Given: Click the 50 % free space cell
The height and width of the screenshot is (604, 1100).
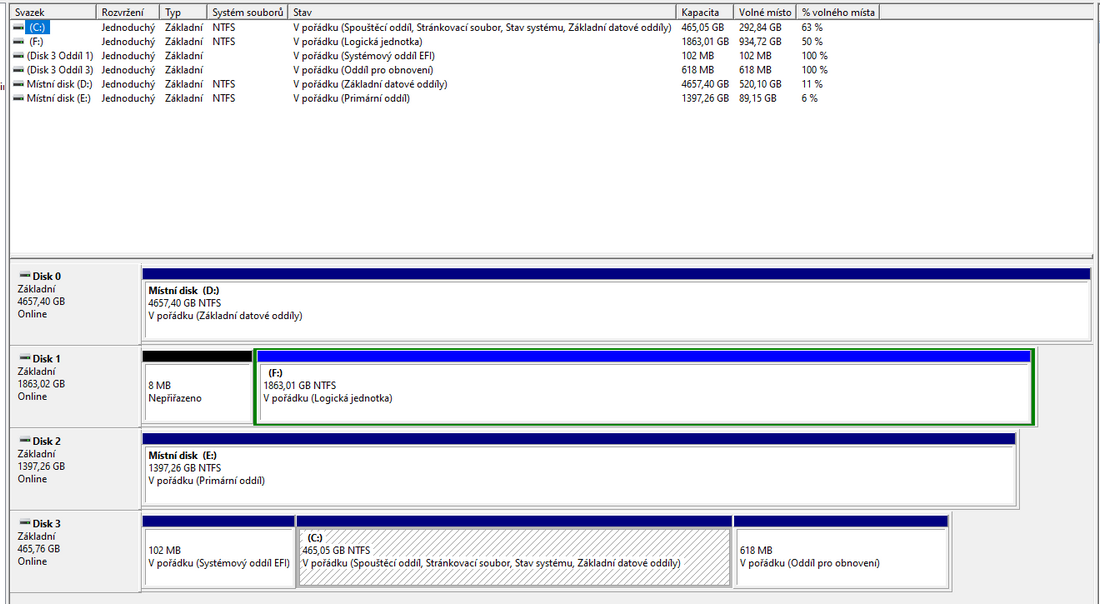Looking at the screenshot, I should click(812, 41).
